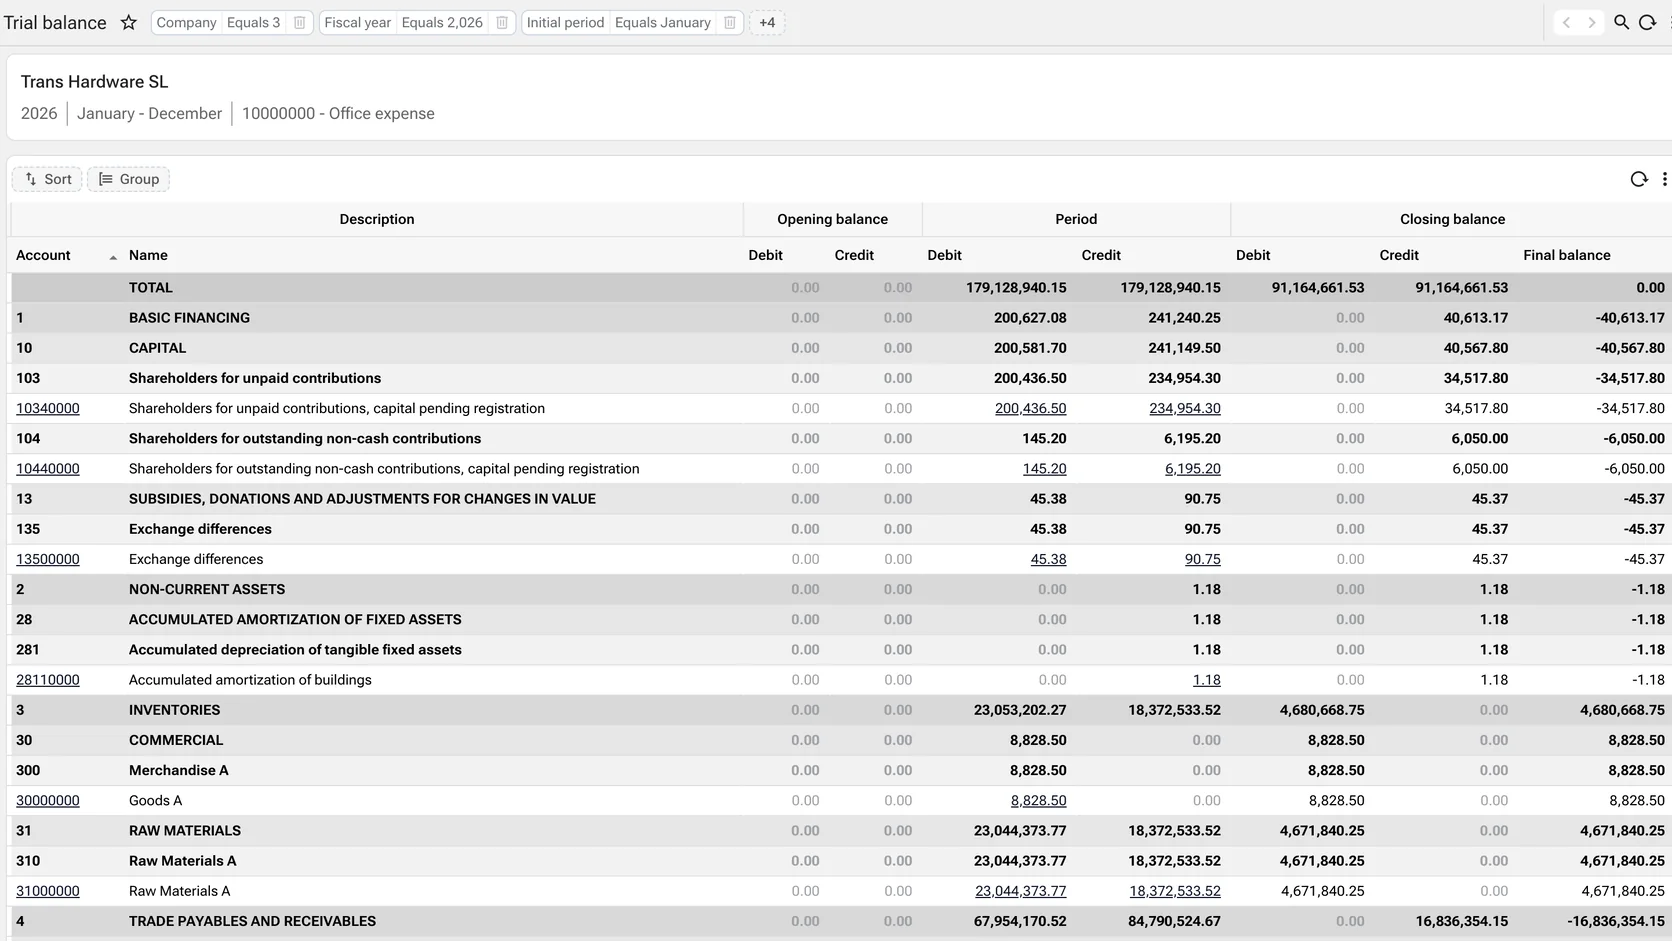Open the search magnifier icon
Screen dimensions: 1672x941
[x=1621, y=22]
